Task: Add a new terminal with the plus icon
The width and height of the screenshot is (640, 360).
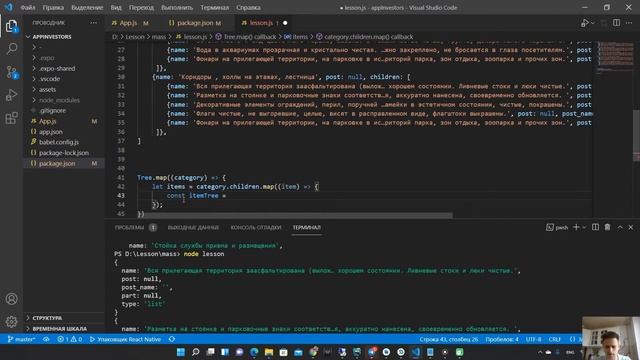Action: pos(576,227)
